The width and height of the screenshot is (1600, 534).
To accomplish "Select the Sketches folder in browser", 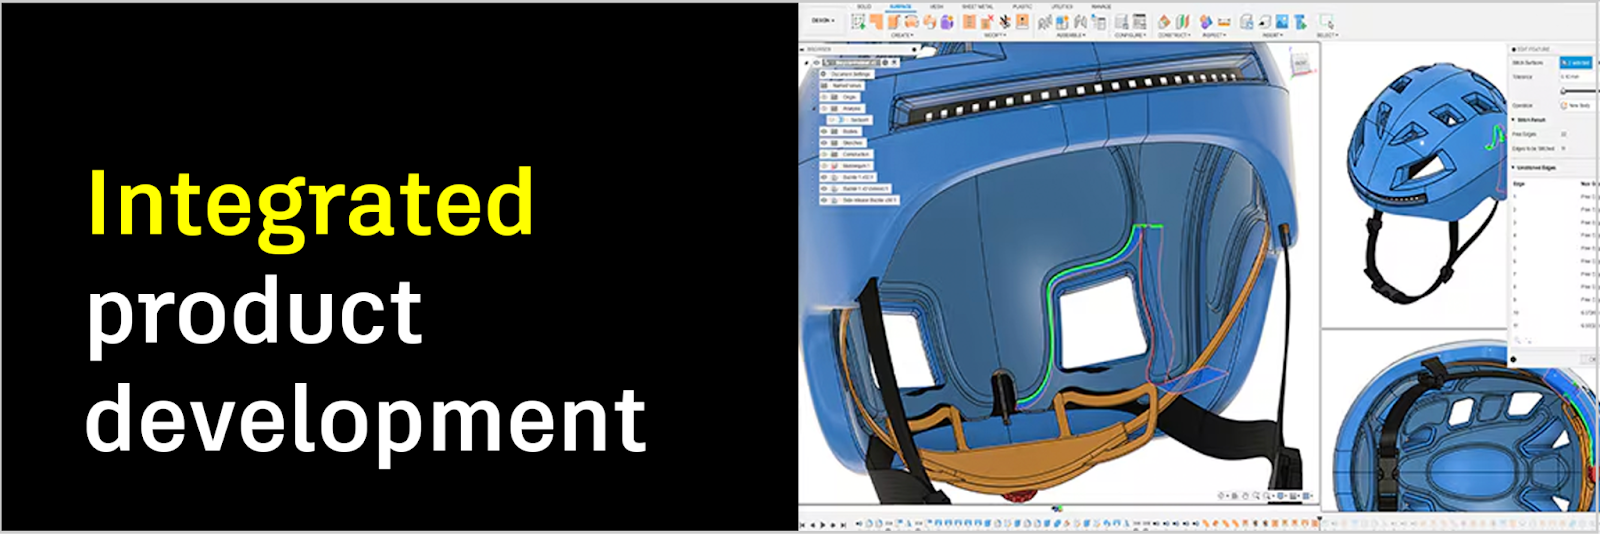I will (x=843, y=143).
